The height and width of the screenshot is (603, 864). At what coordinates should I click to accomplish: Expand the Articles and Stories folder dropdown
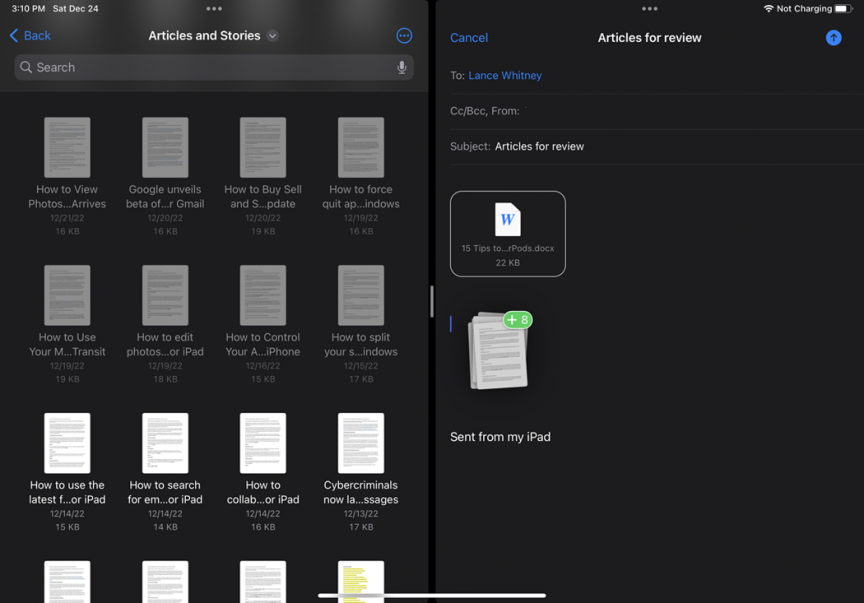(x=272, y=36)
